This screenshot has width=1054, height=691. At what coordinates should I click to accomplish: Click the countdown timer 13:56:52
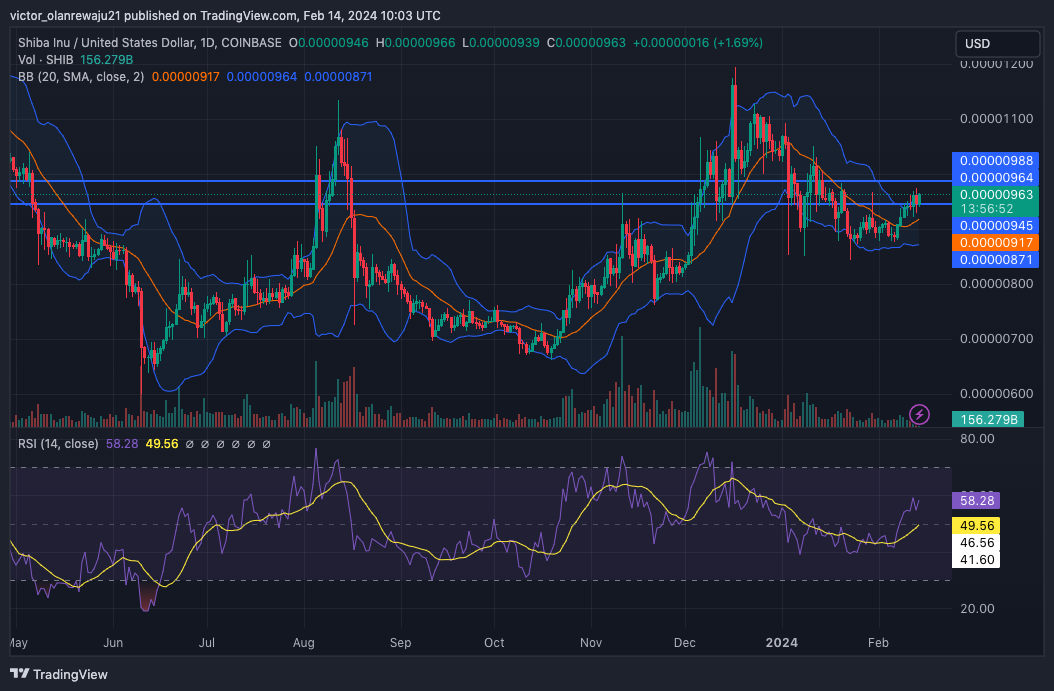tap(987, 209)
